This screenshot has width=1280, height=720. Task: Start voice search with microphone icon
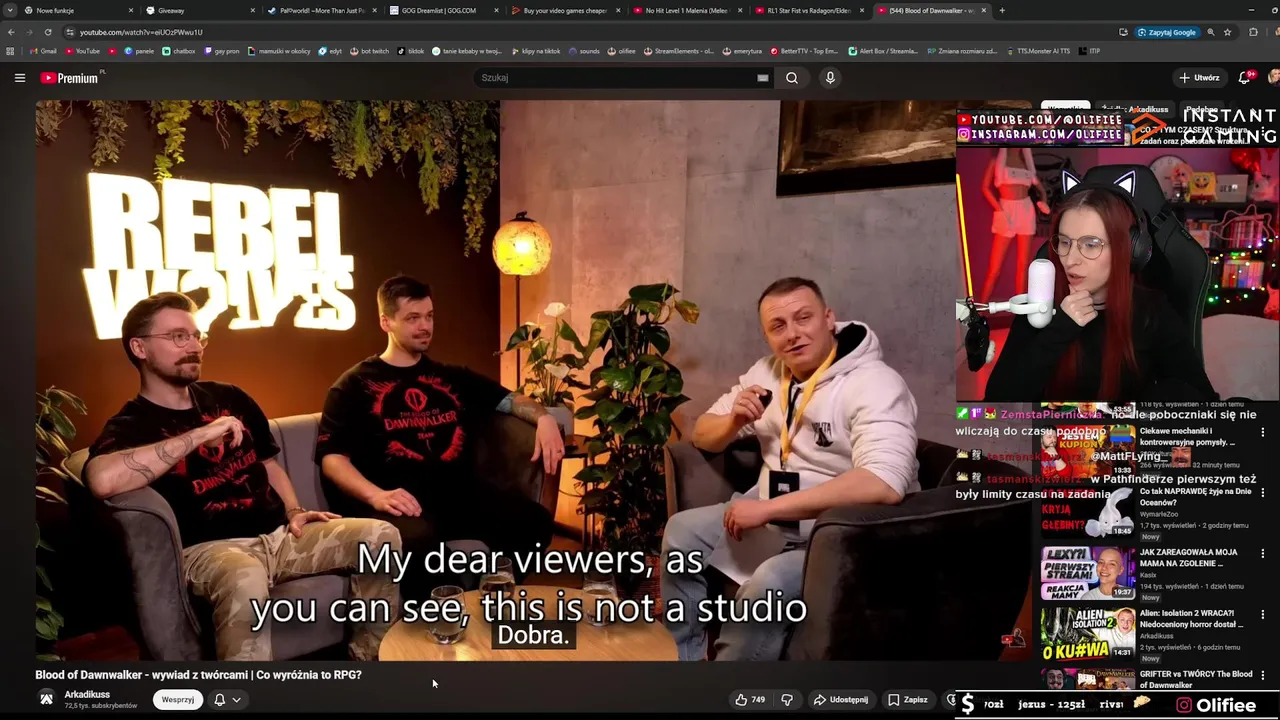click(830, 78)
